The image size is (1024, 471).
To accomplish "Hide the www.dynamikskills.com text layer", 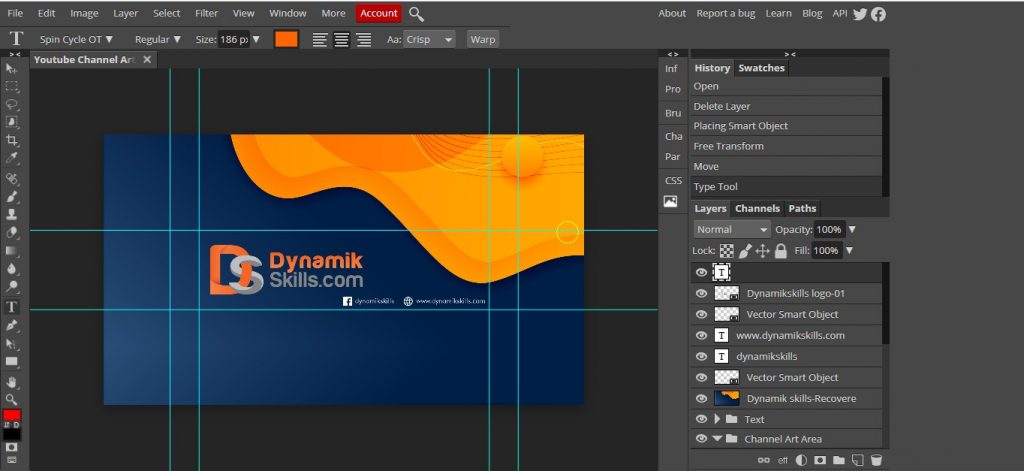I will pyautogui.click(x=701, y=335).
